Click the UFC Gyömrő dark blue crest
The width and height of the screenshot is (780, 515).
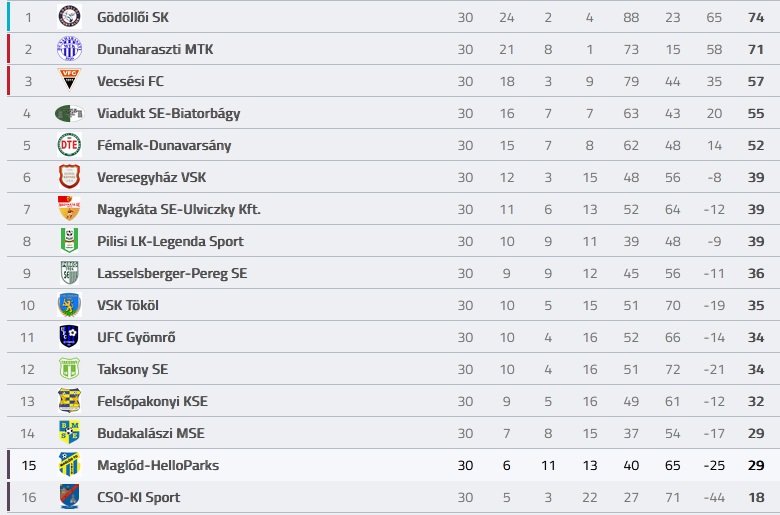pos(69,336)
